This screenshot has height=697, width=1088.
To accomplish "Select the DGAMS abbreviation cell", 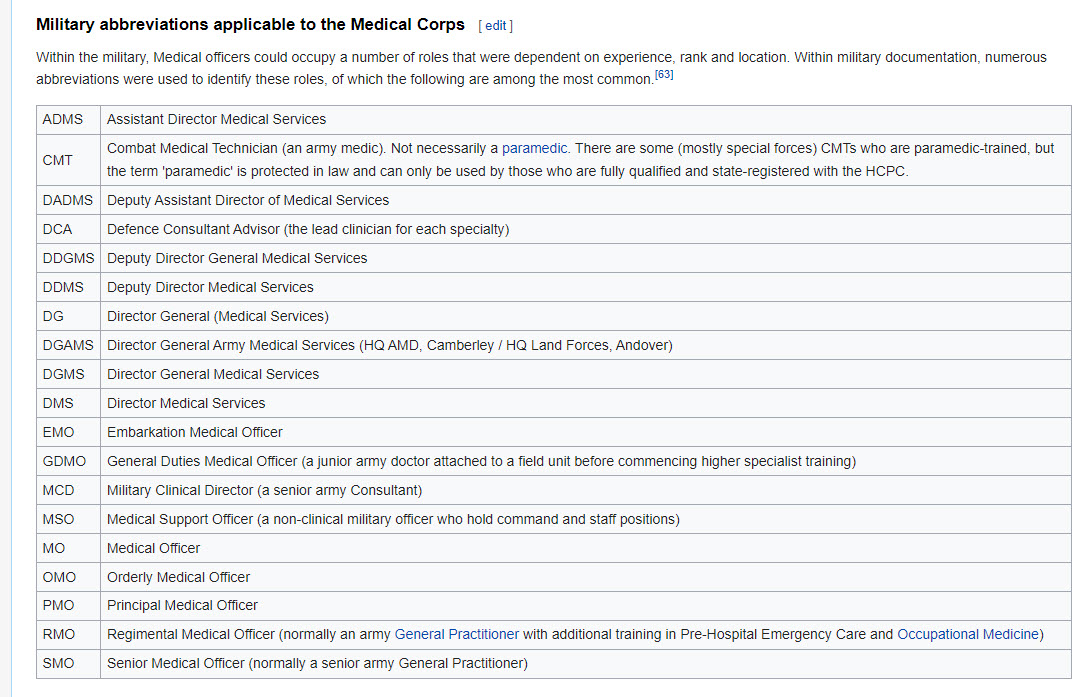I will (x=68, y=345).
